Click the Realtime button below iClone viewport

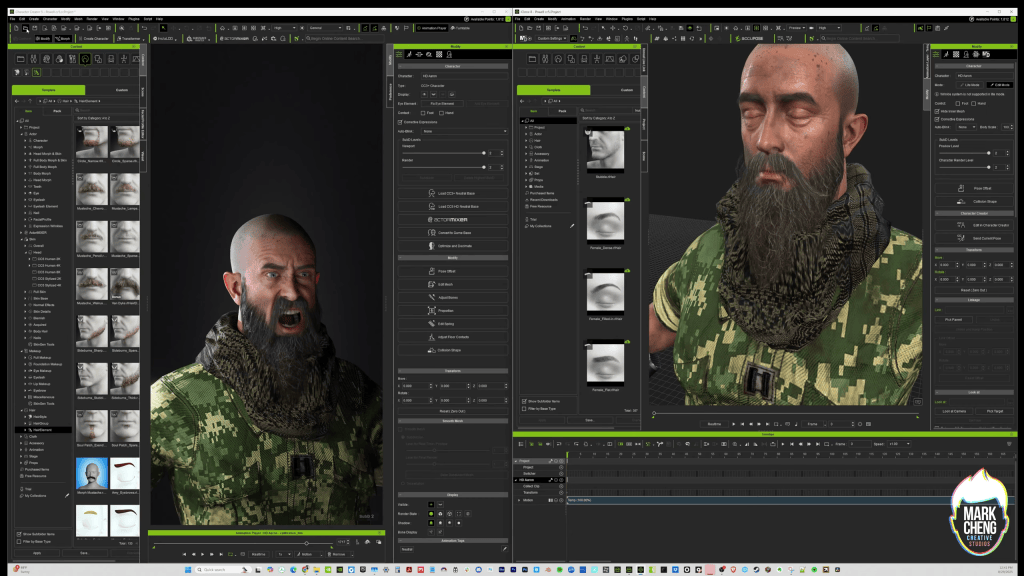[714, 424]
